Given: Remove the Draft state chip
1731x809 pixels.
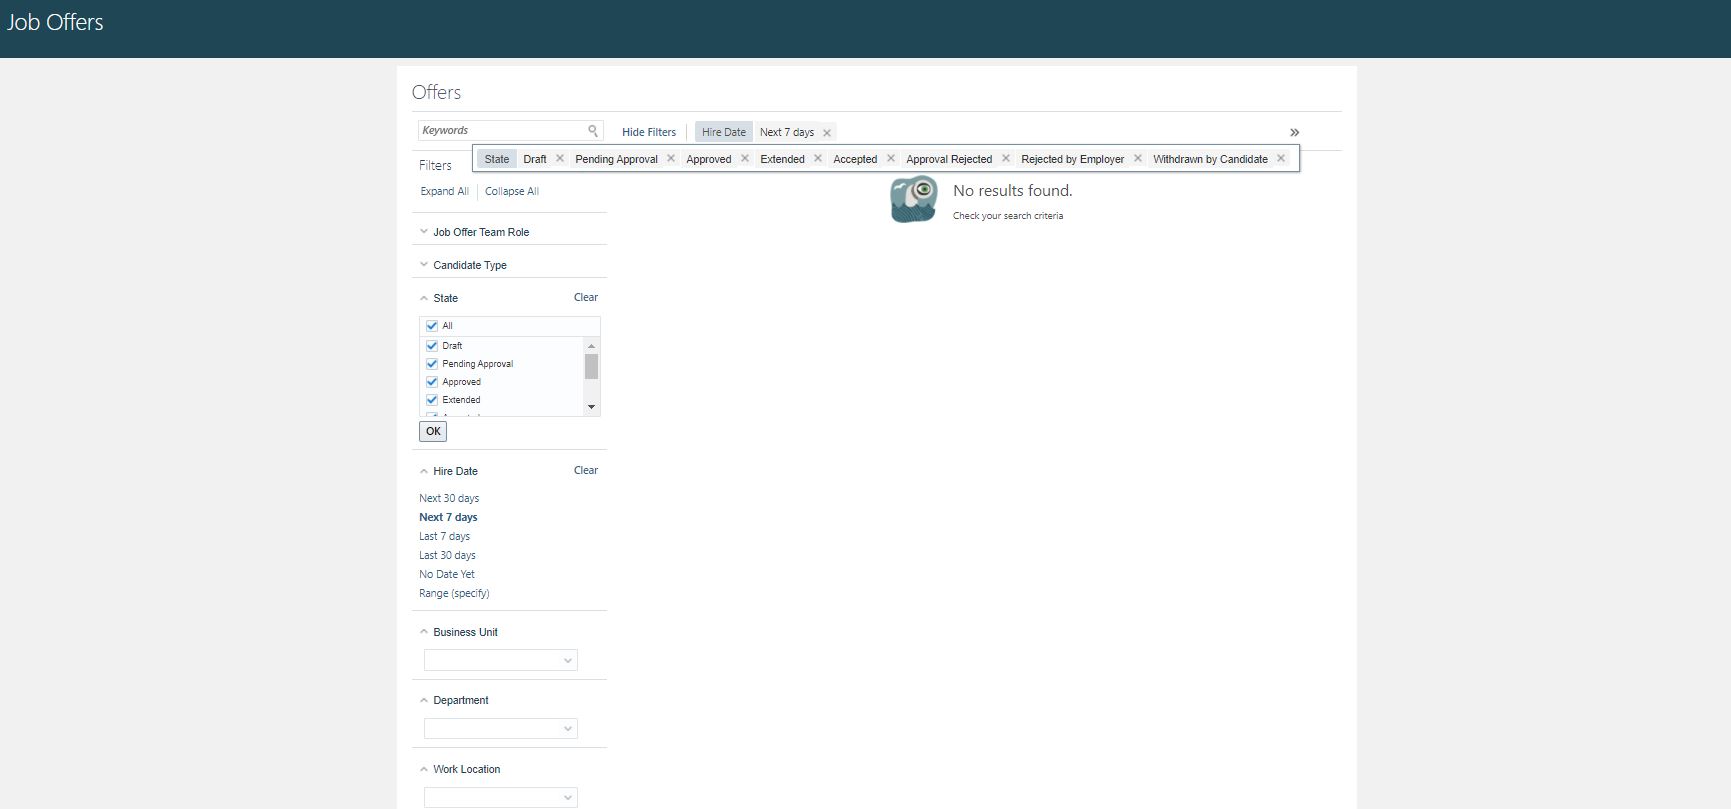Looking at the screenshot, I should [560, 158].
